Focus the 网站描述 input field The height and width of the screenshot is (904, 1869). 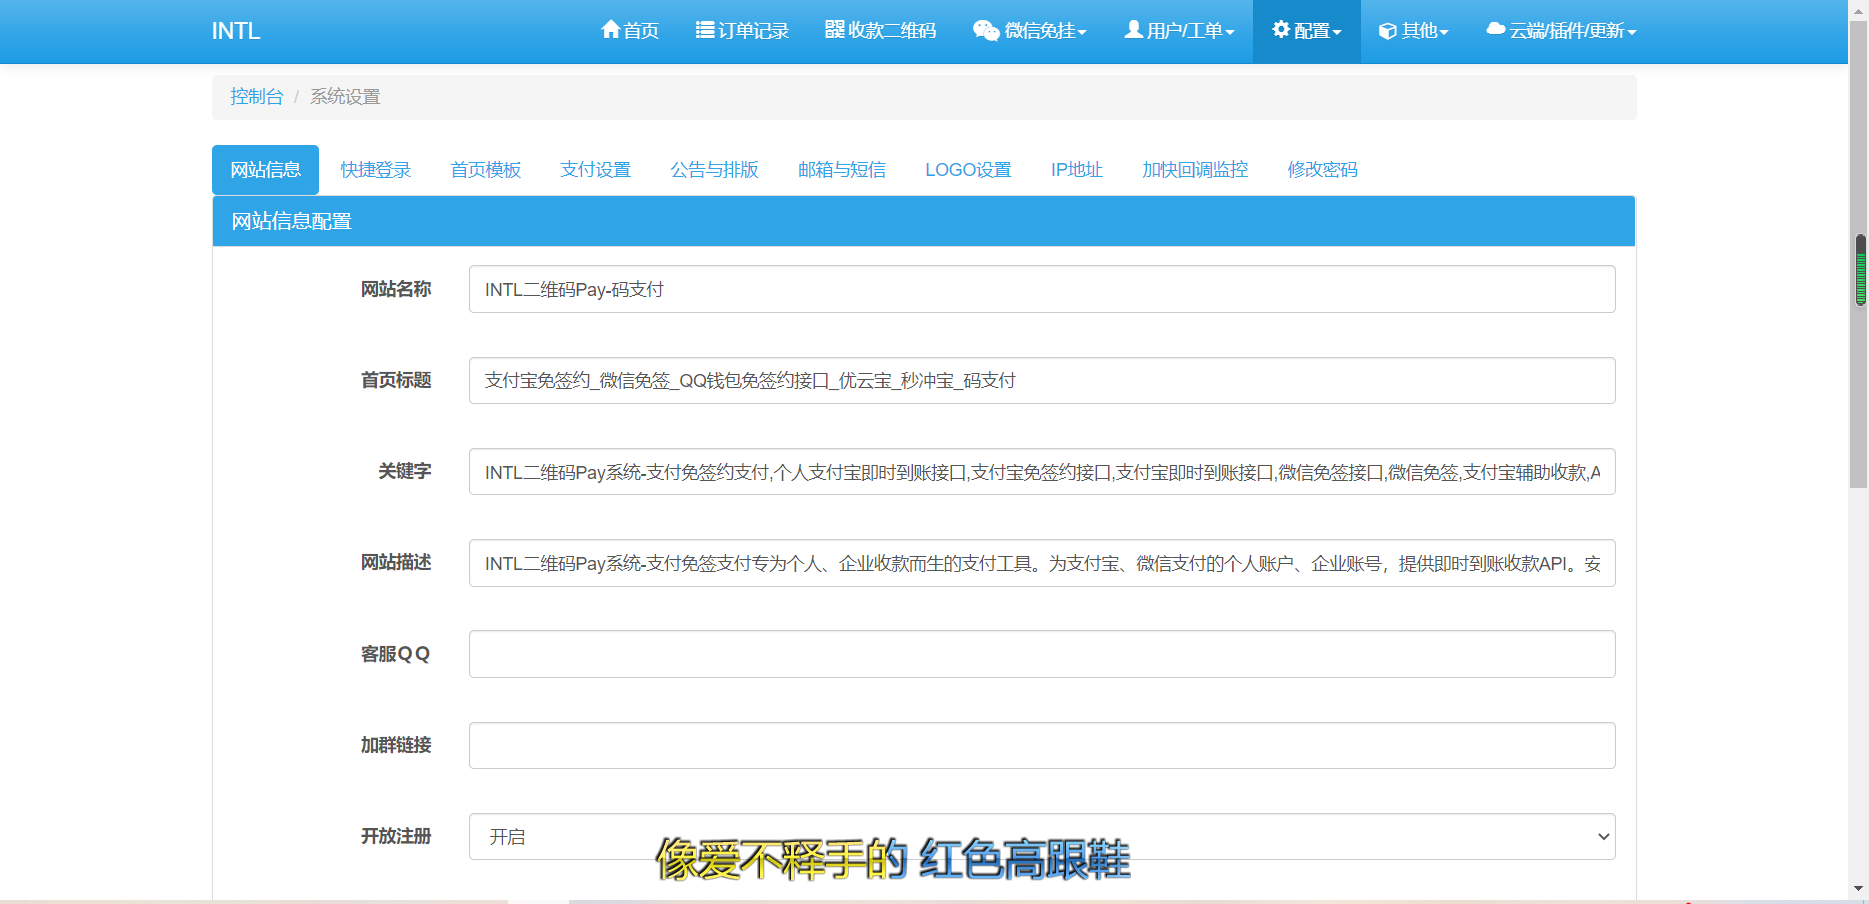coord(1042,563)
